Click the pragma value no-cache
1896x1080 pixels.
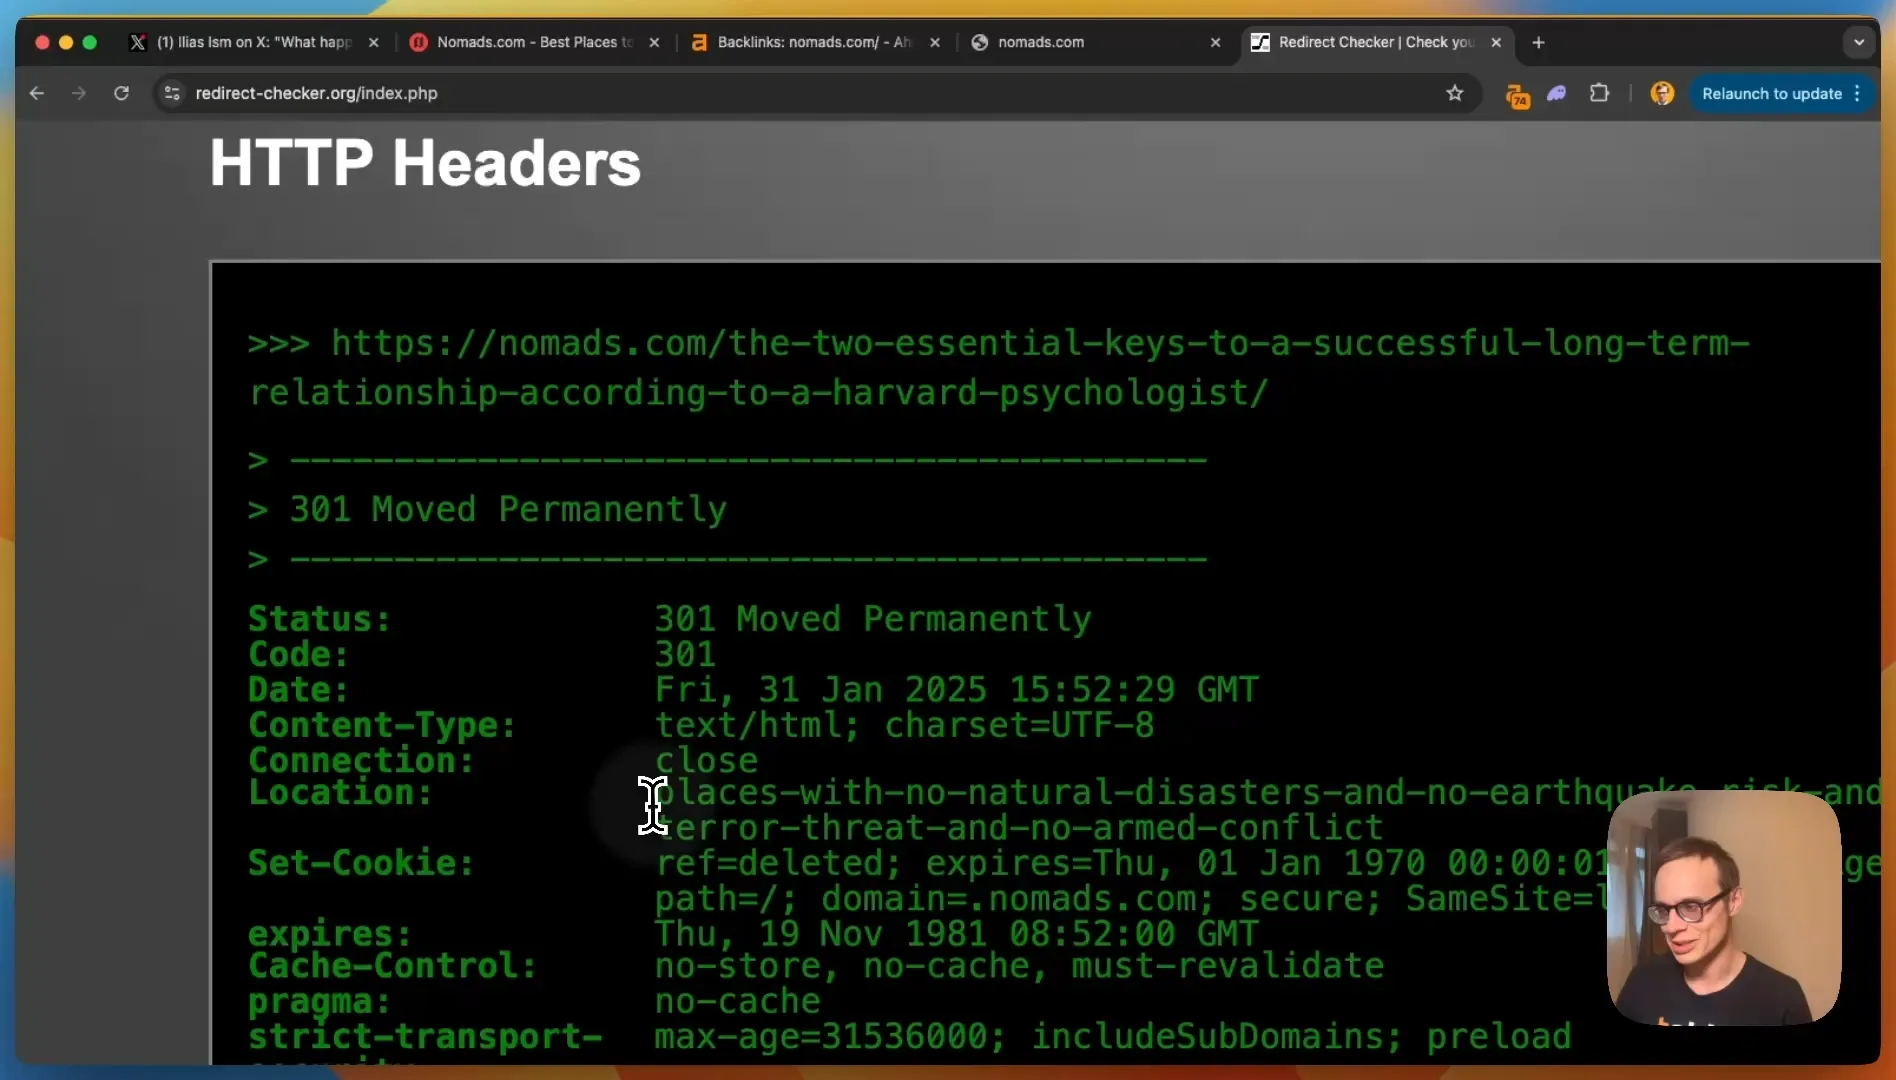click(737, 1001)
